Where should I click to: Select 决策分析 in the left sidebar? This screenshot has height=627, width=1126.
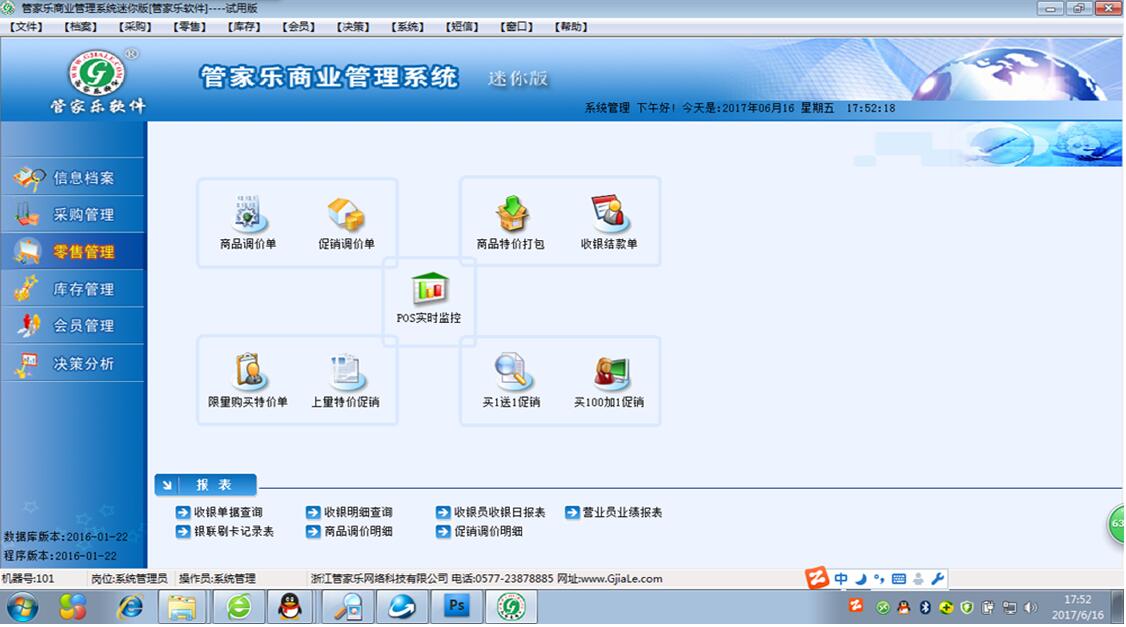(73, 363)
